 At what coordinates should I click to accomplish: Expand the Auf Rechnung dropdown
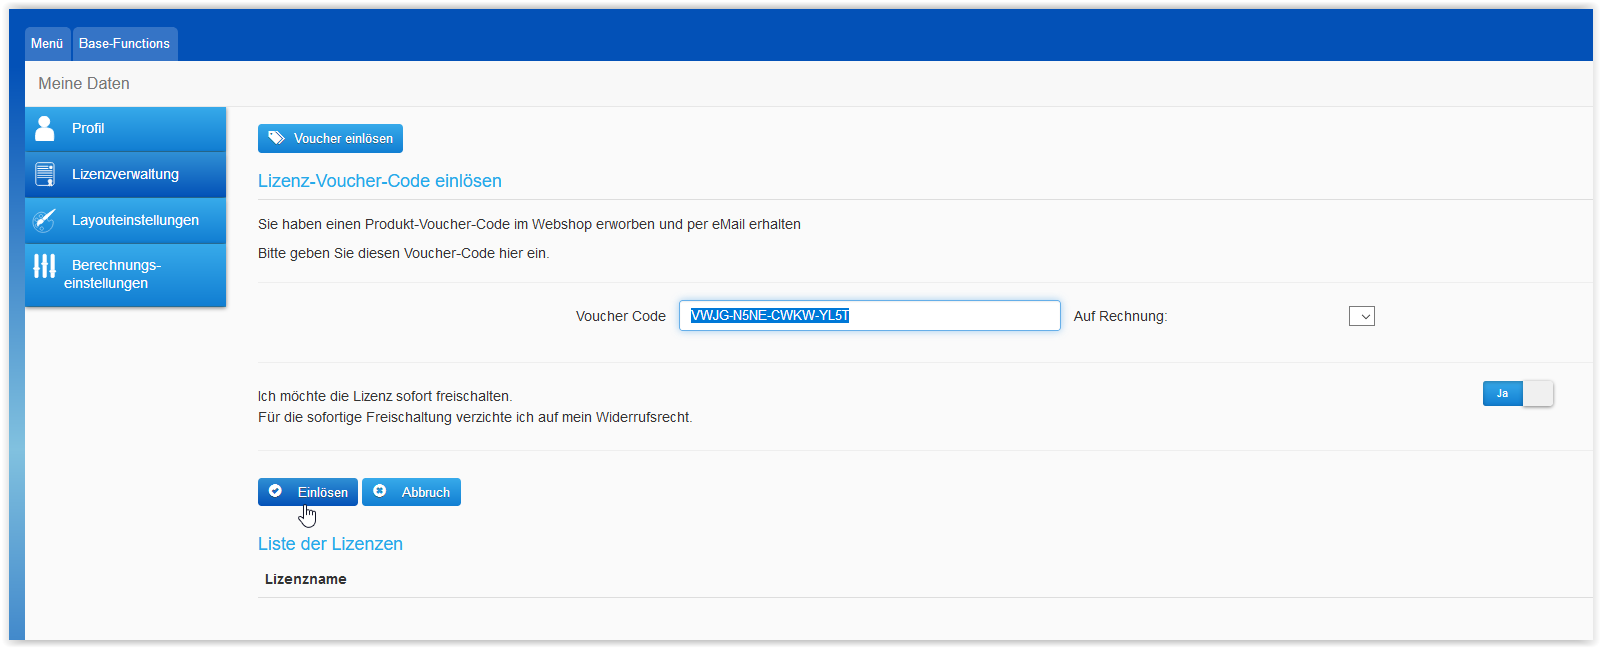pyautogui.click(x=1361, y=316)
